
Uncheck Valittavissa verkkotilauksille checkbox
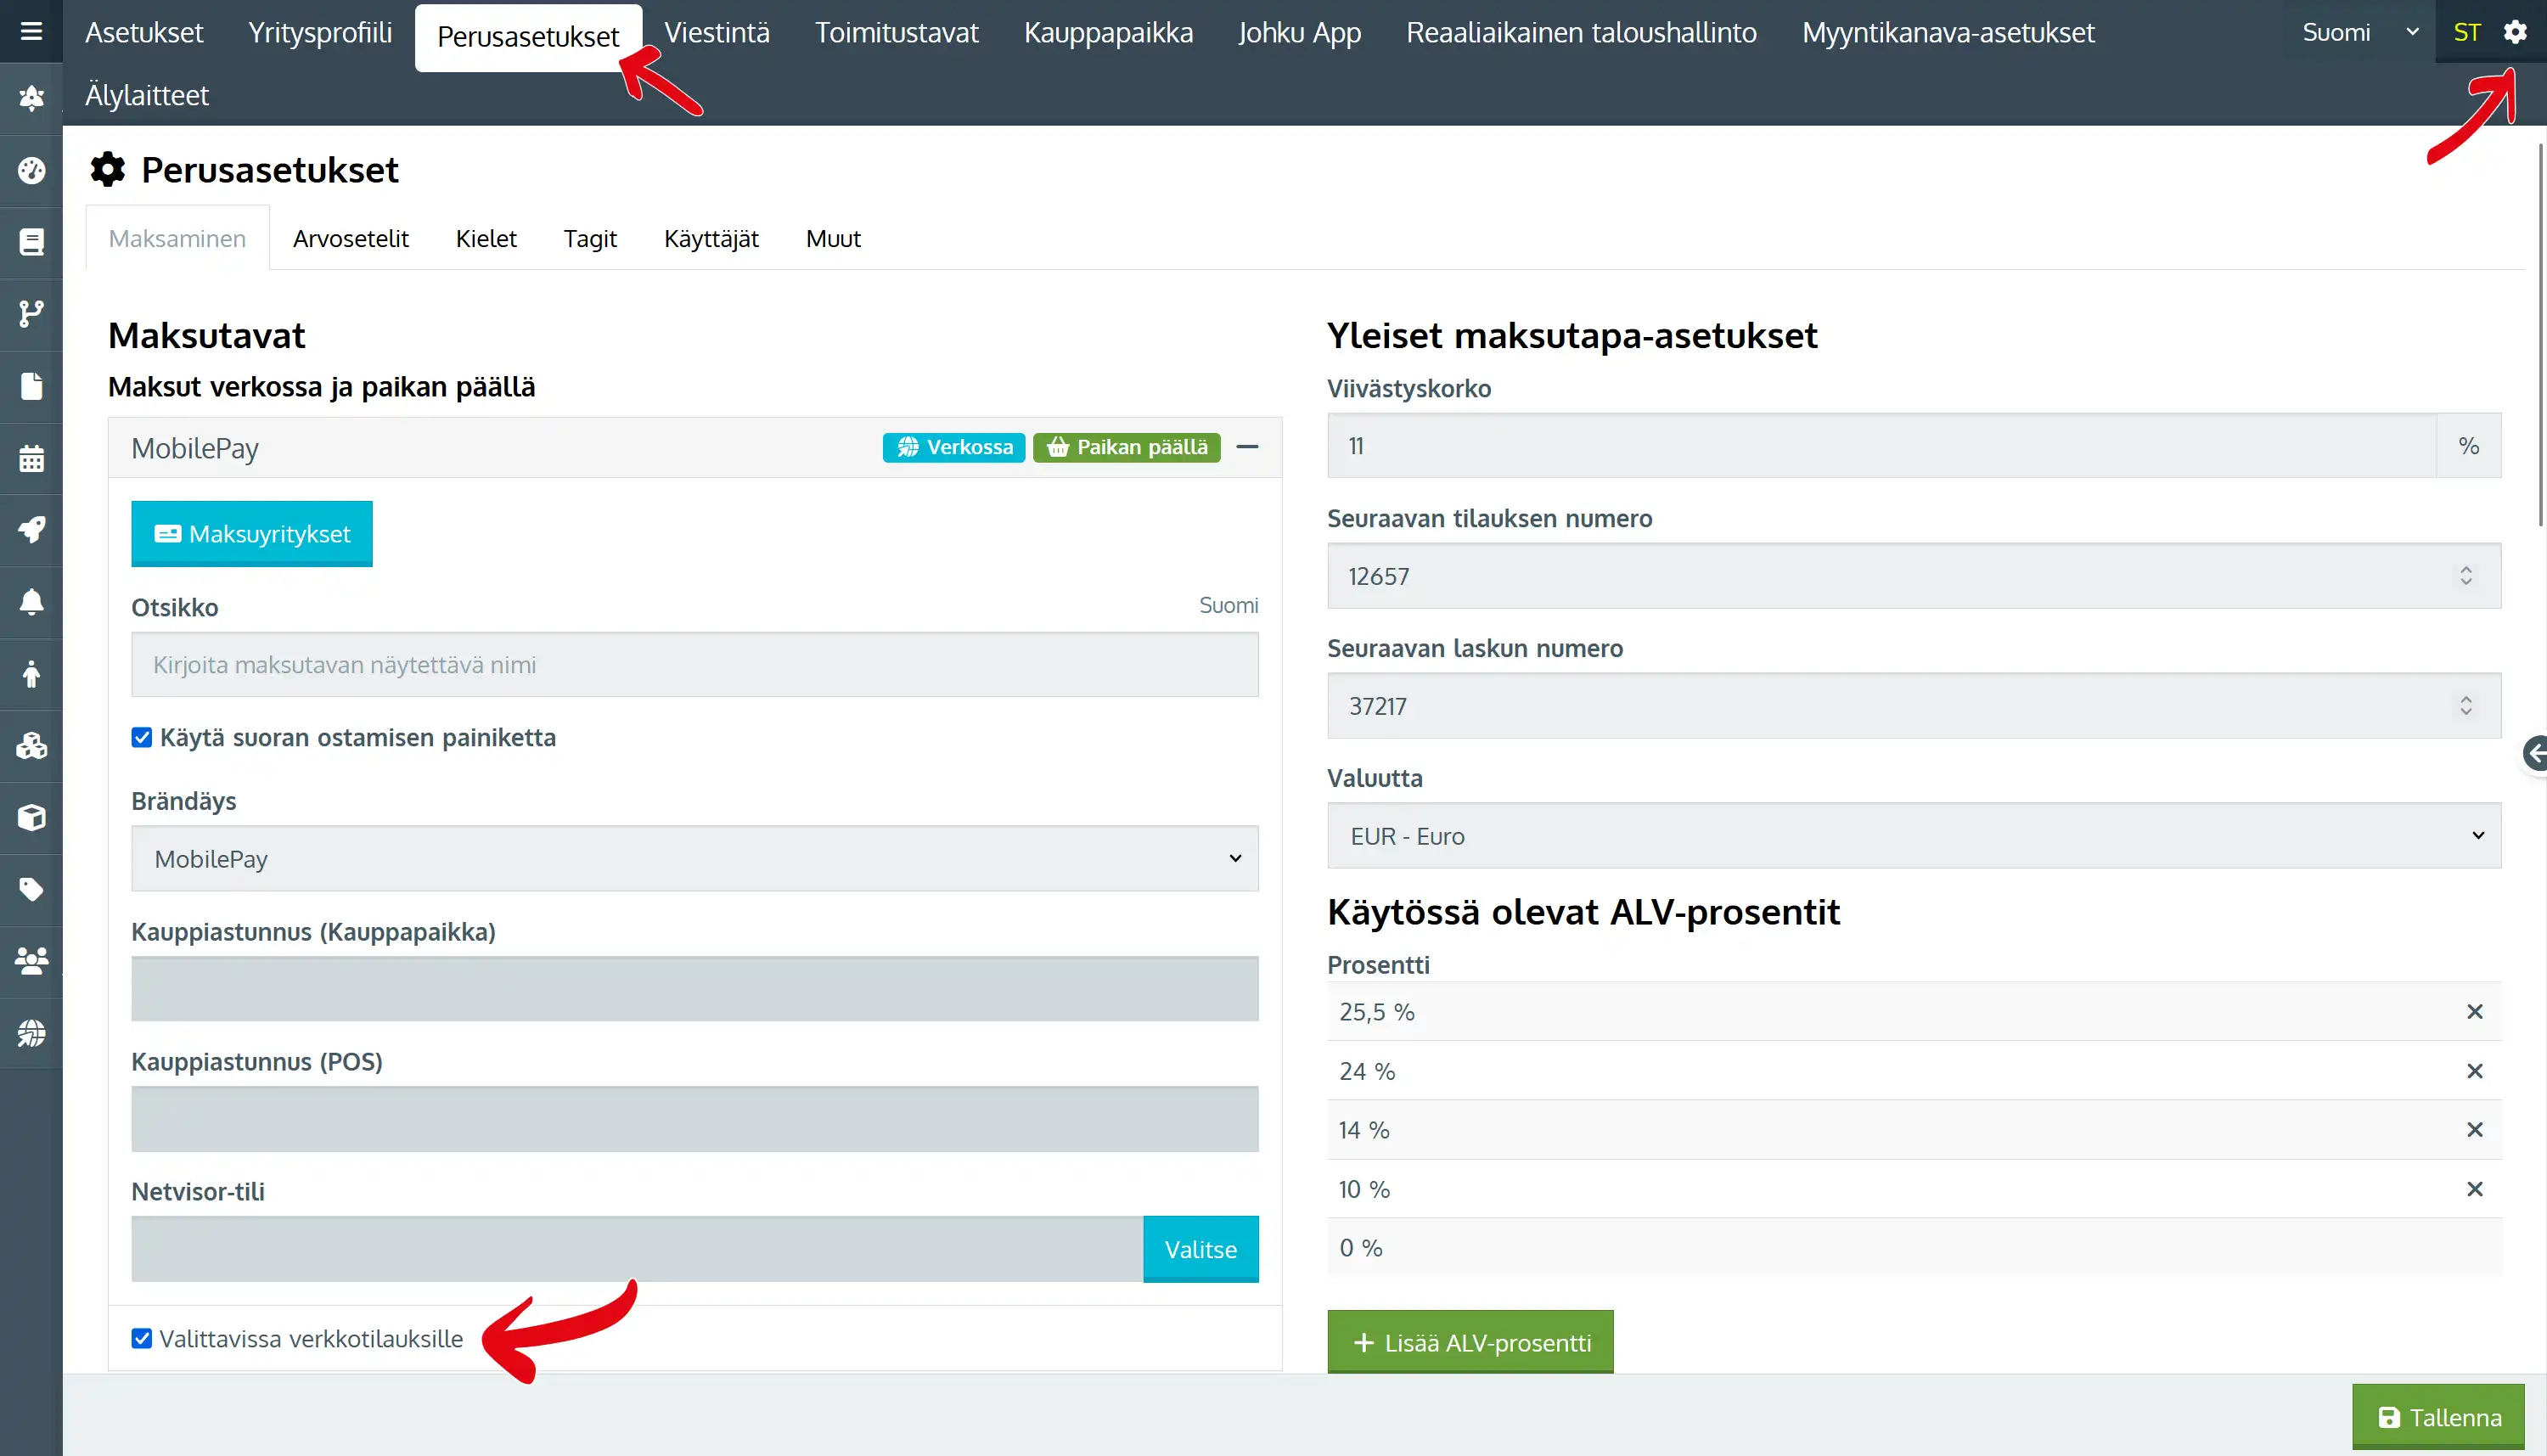coord(142,1338)
